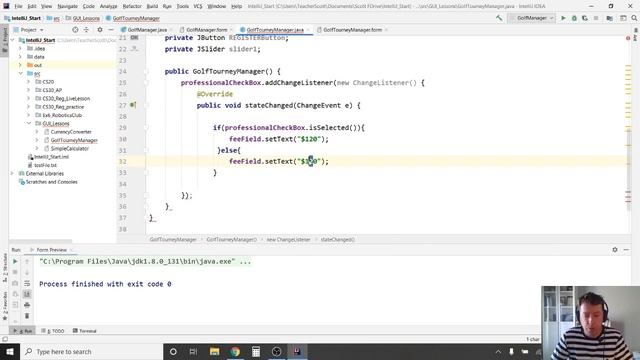Open the Build menu
The image size is (640, 360).
coord(152,6)
